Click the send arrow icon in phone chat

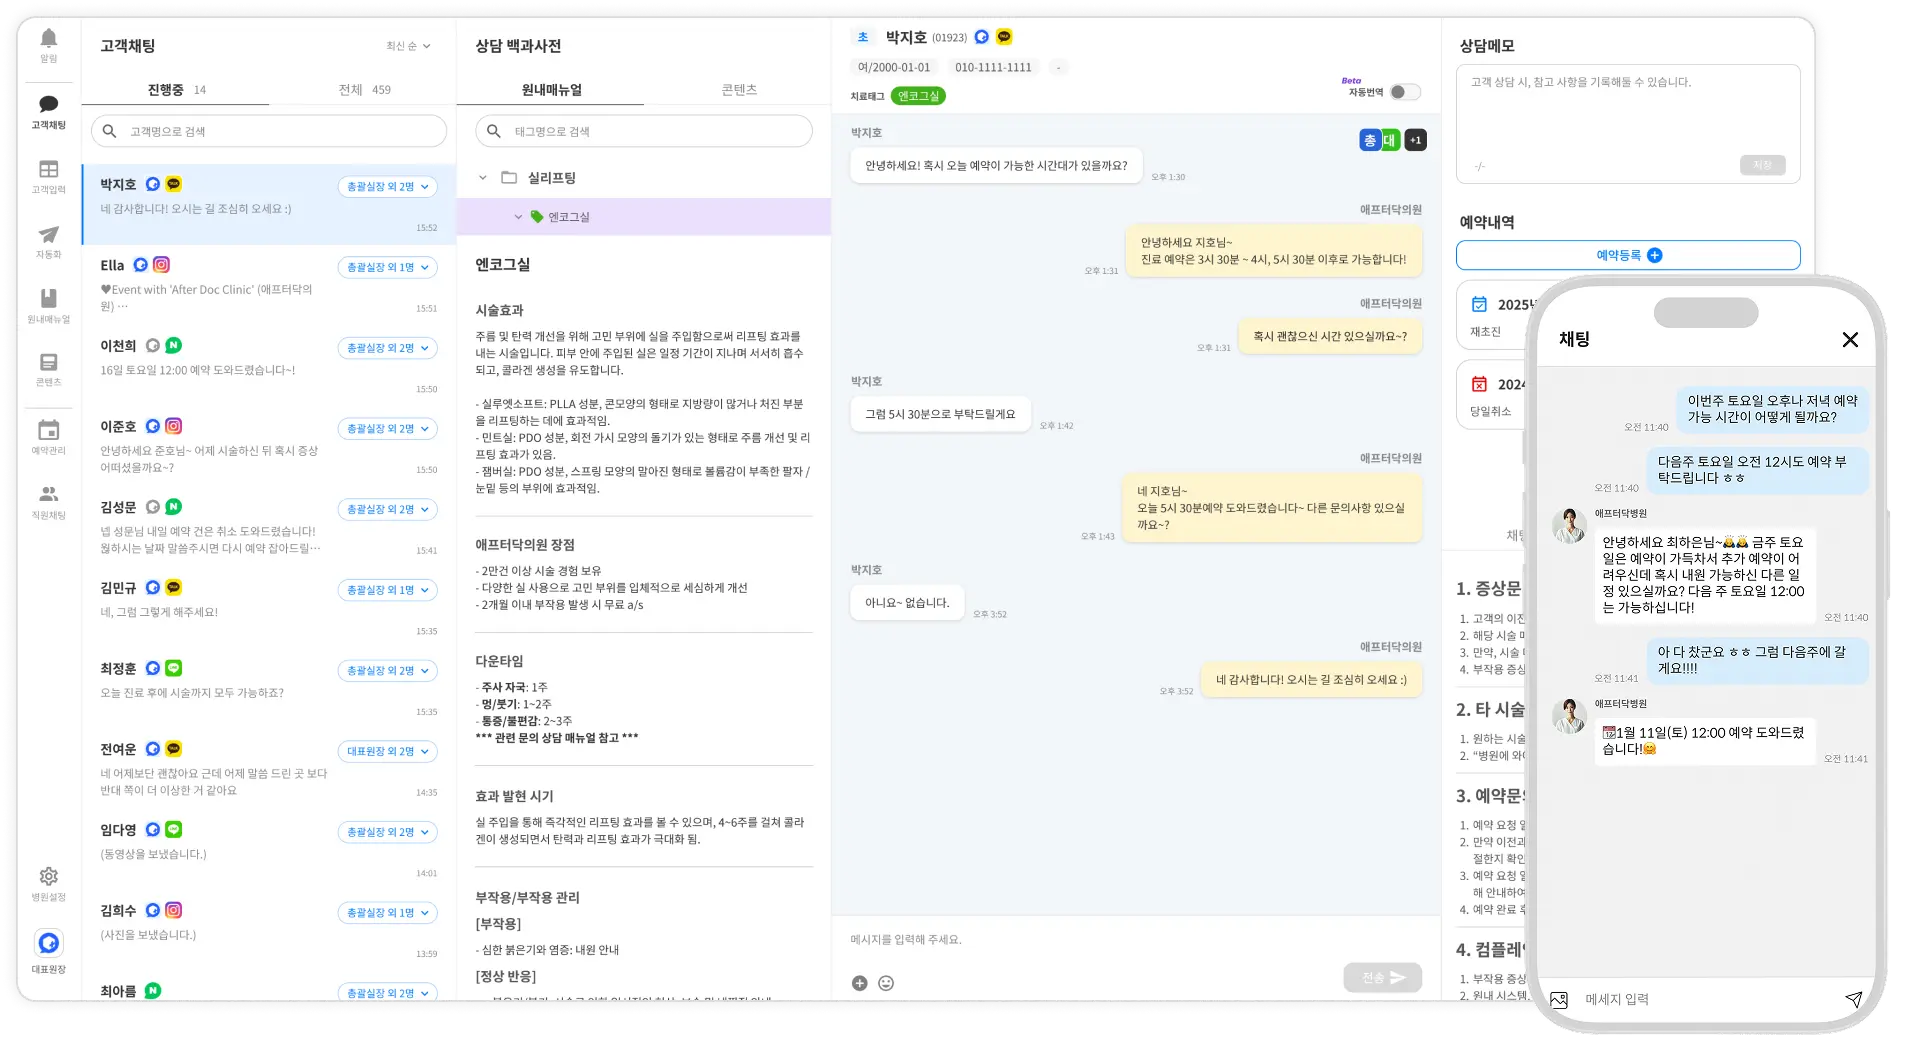[x=1853, y=999]
